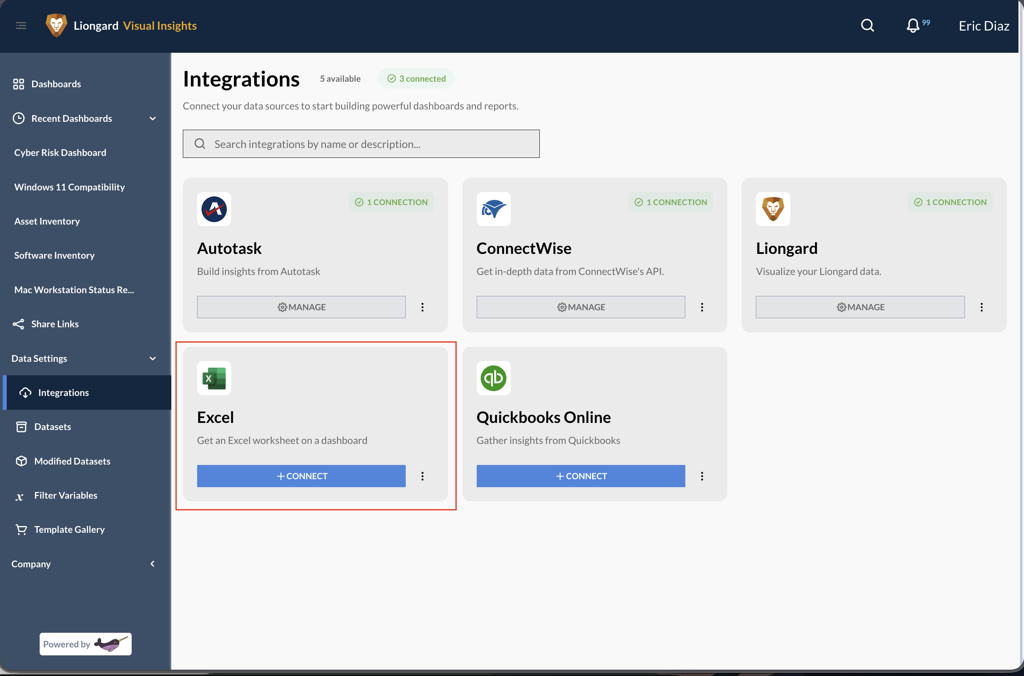This screenshot has width=1024, height=676.
Task: Click Liongard card 1 Connection badge
Action: click(x=950, y=202)
